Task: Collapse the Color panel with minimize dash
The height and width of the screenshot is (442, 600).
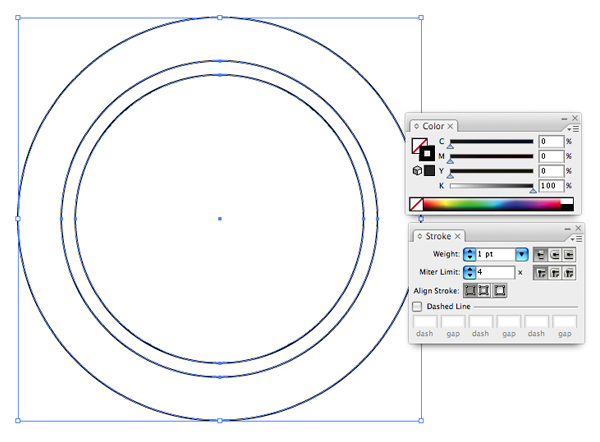Action: click(564, 119)
